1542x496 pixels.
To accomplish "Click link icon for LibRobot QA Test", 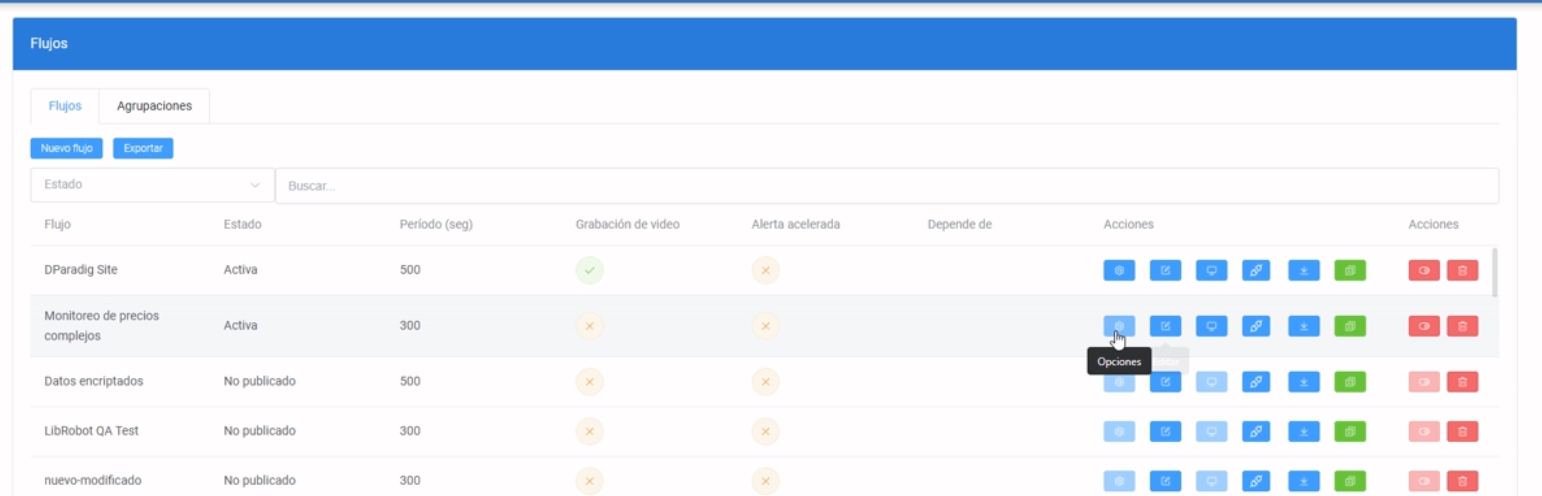I will coord(1257,431).
